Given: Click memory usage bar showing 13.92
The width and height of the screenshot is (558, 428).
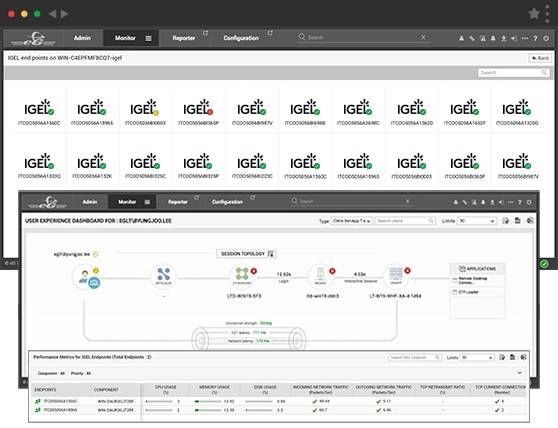Looking at the screenshot, I should click(x=208, y=401).
